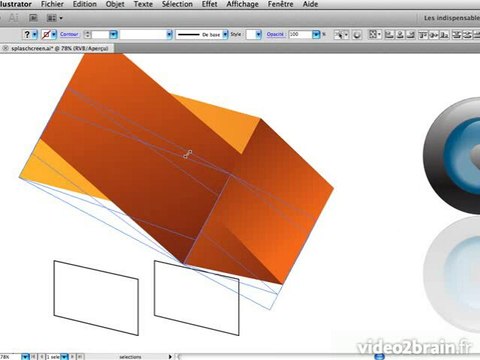Click the align to selection options icon
The image size is (480, 360).
(x=374, y=34)
